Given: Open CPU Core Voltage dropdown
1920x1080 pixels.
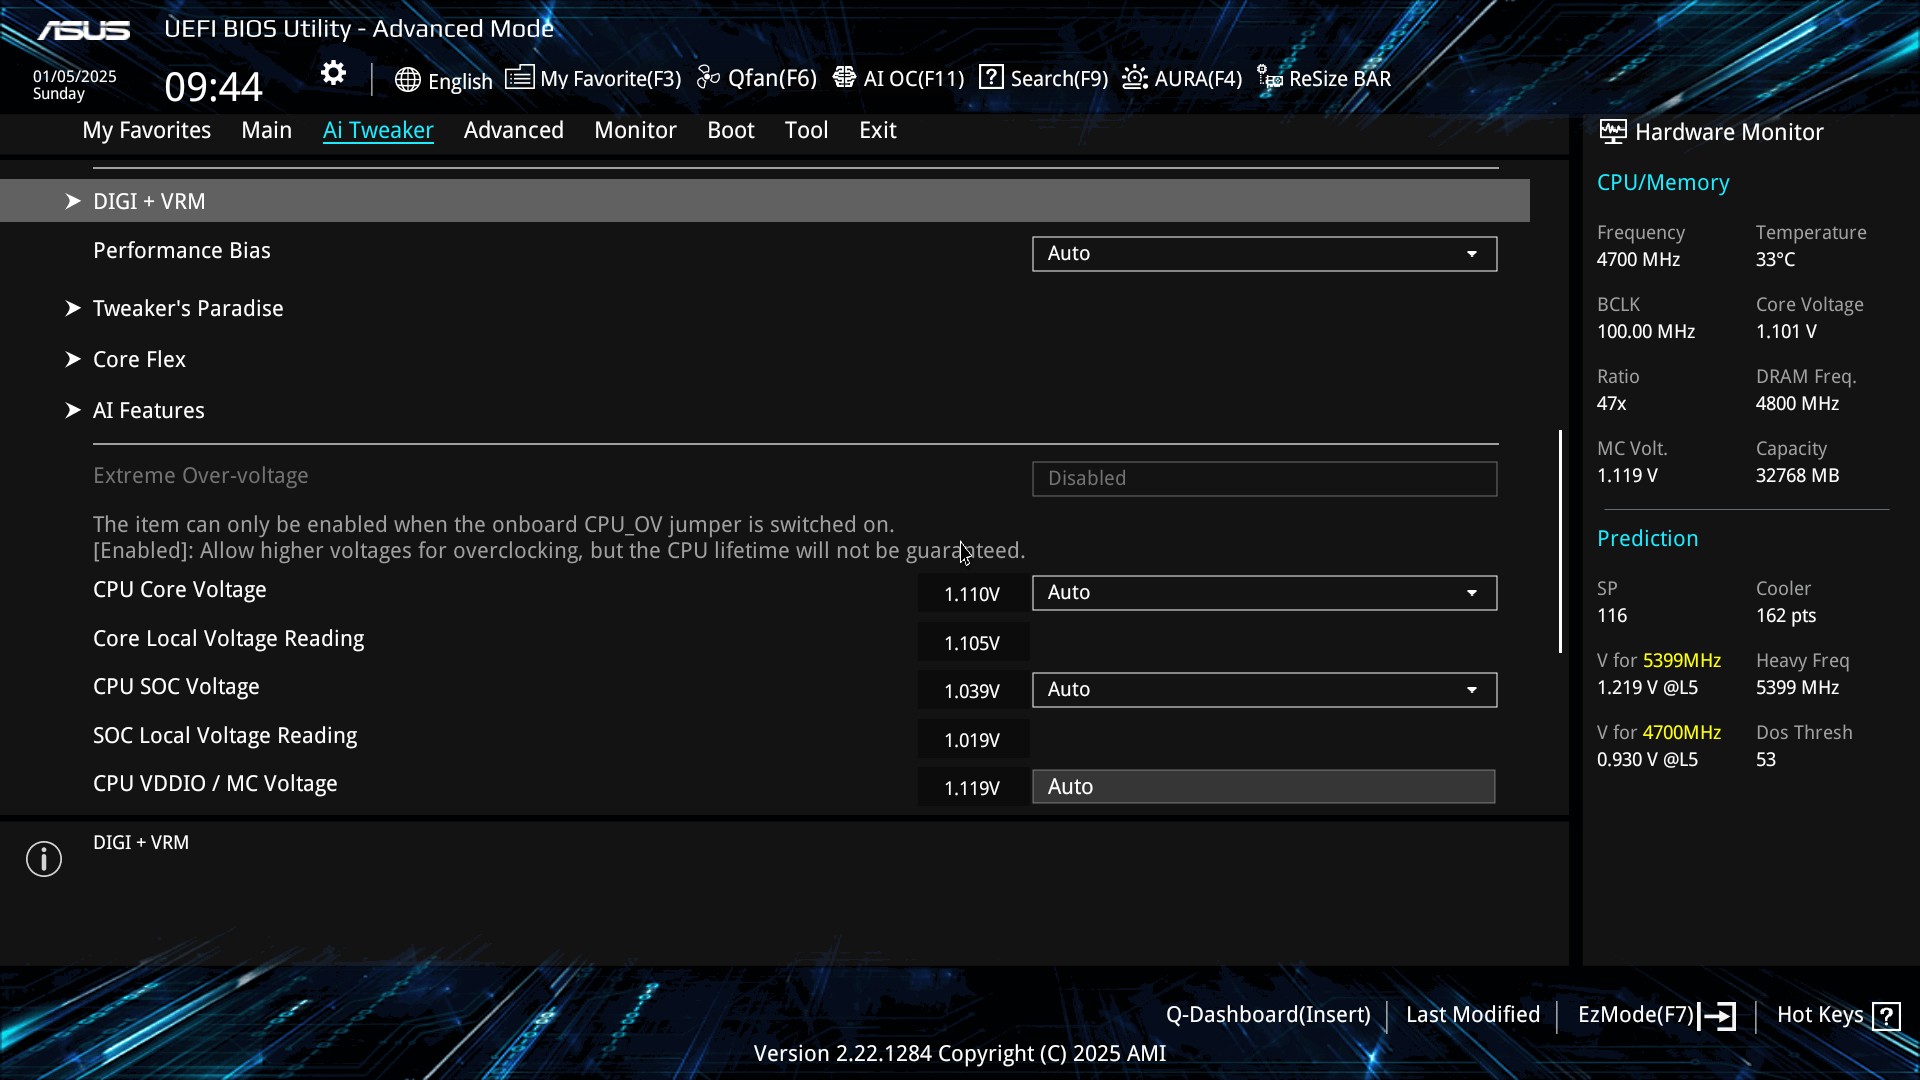Looking at the screenshot, I should 1264,593.
